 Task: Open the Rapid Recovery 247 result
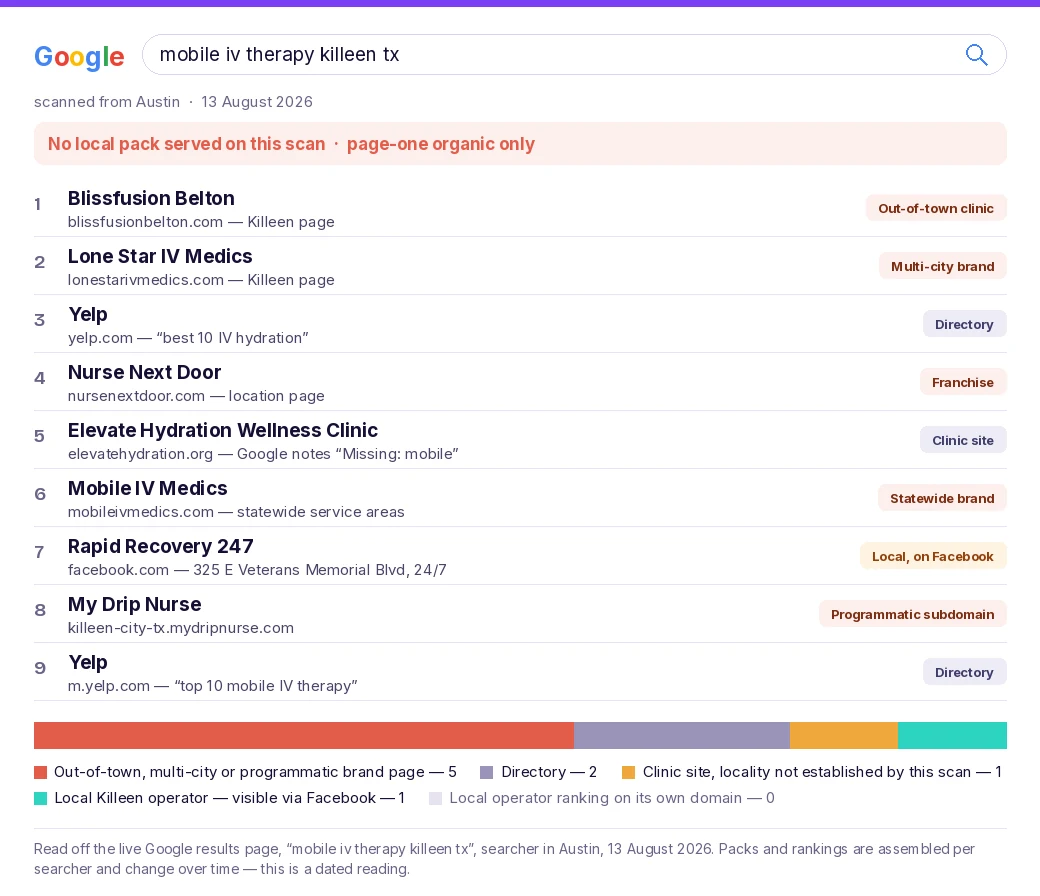(520, 556)
